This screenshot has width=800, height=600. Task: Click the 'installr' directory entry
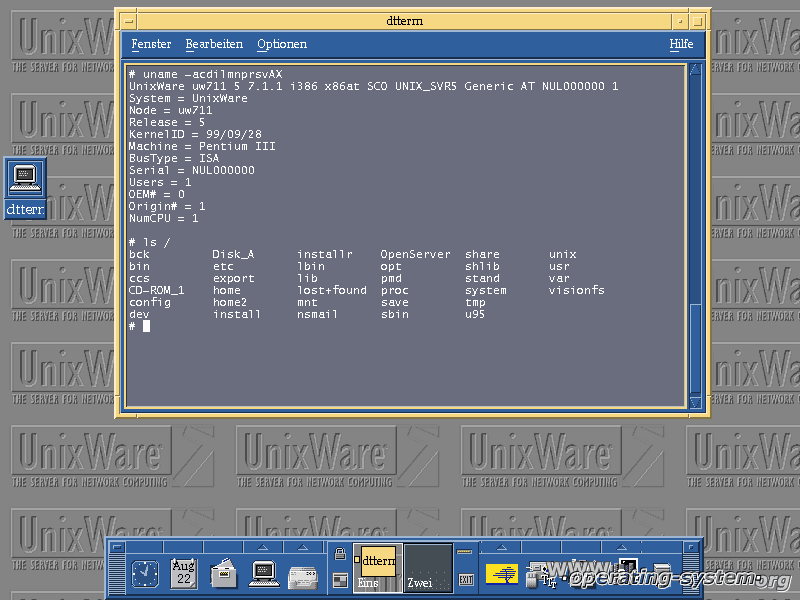324,254
